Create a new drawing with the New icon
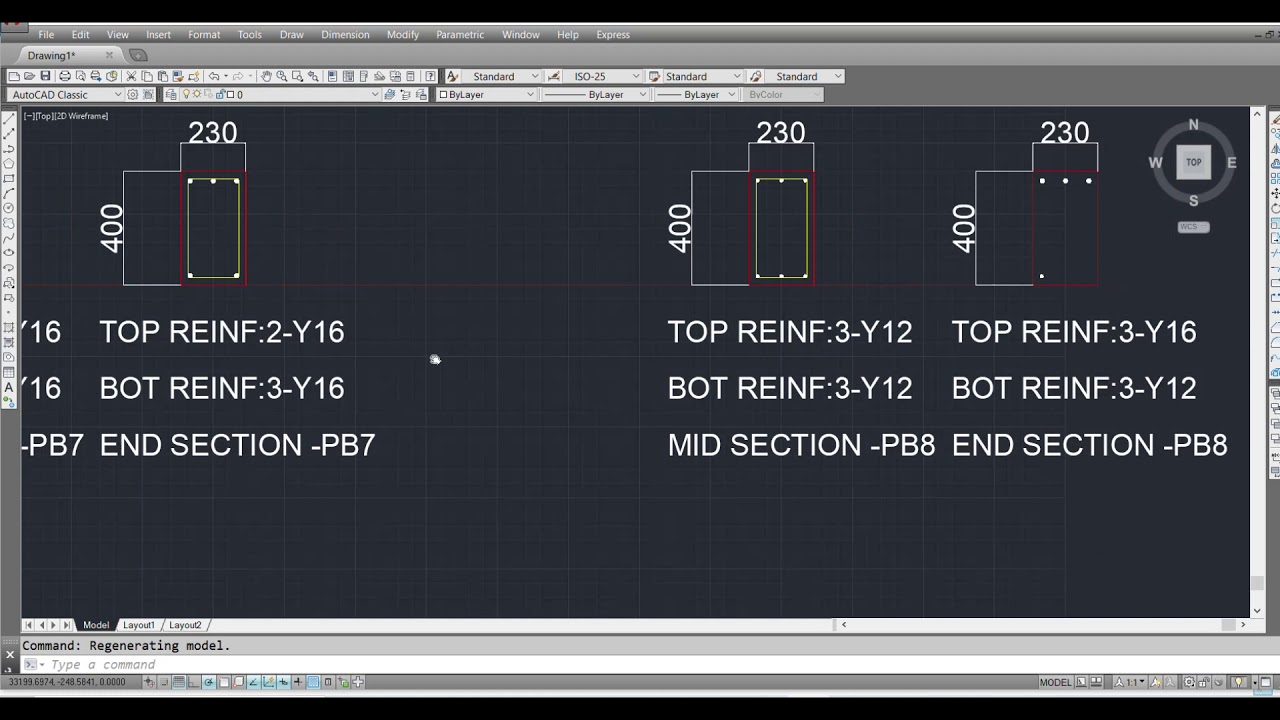 click(x=14, y=76)
